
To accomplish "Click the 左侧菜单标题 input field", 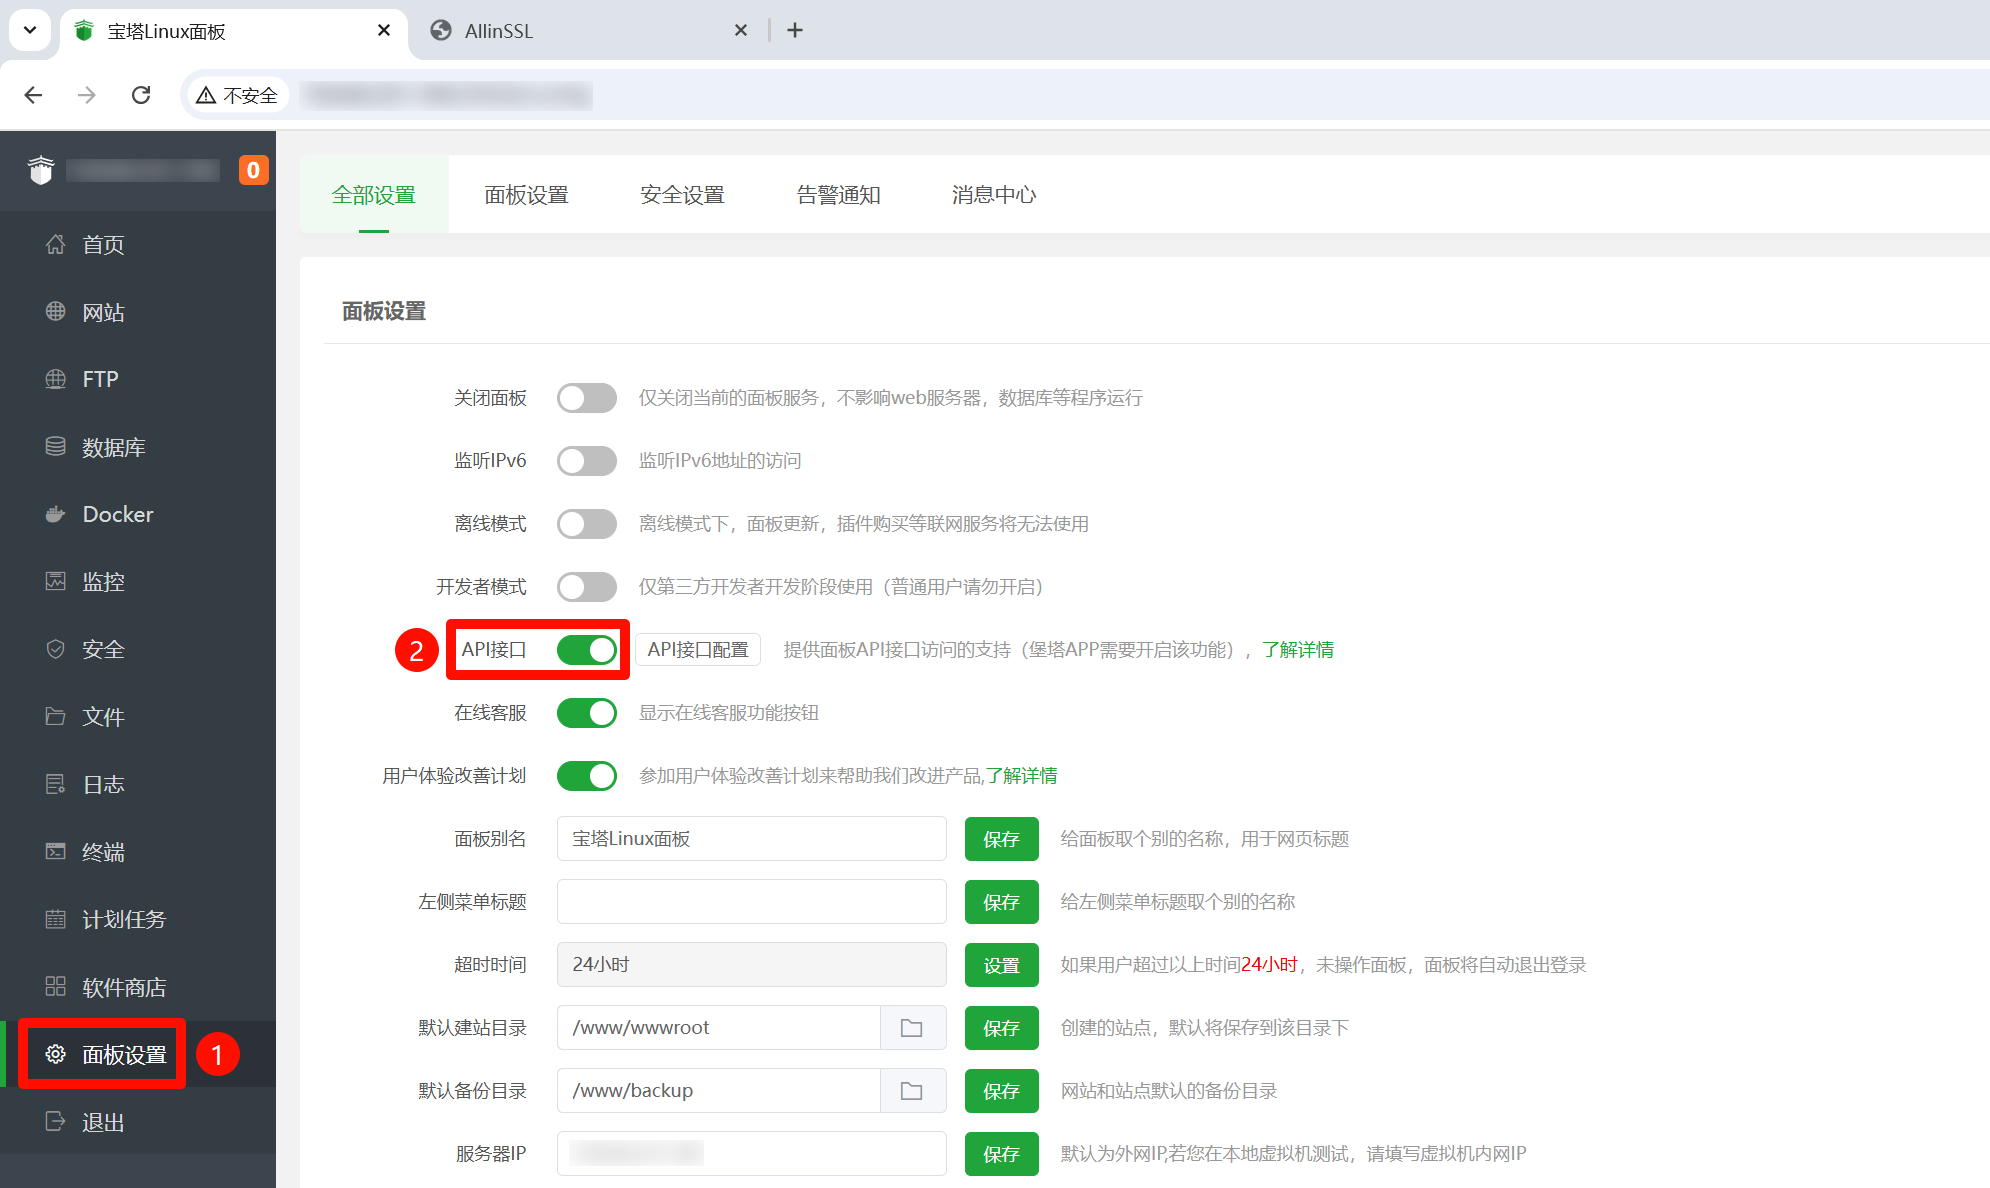I will [x=751, y=901].
